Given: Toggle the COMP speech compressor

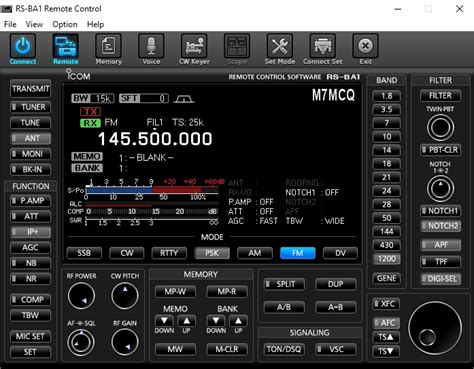Looking at the screenshot, I should coord(30,300).
